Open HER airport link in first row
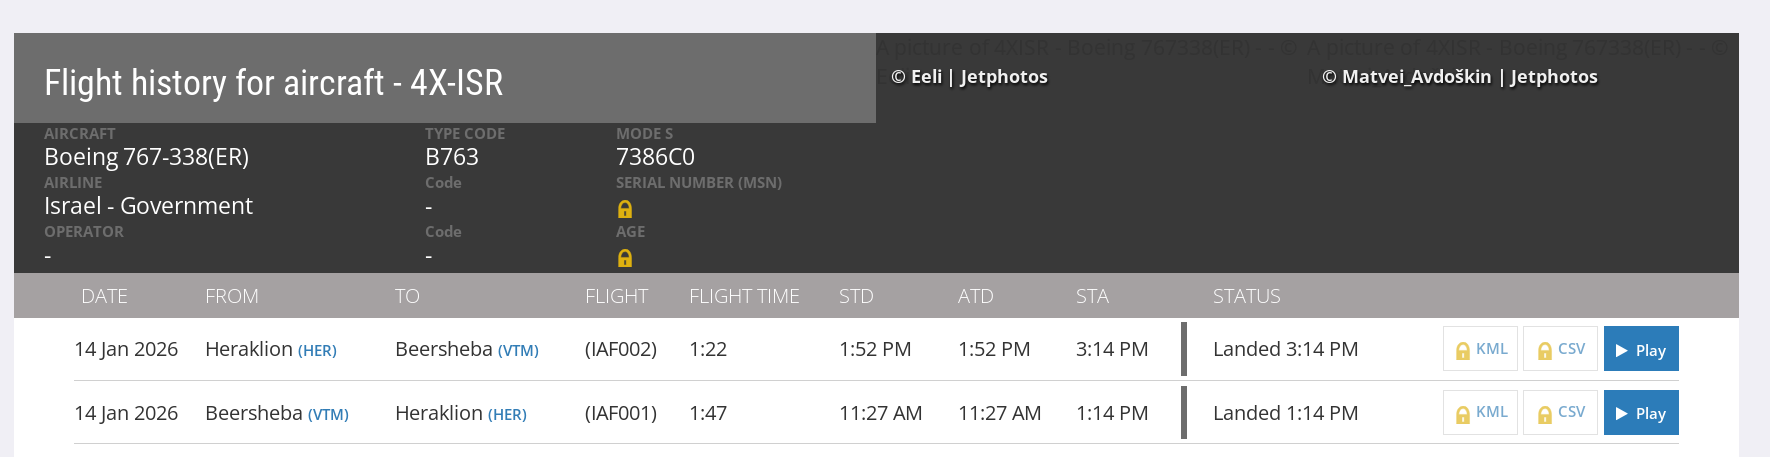The width and height of the screenshot is (1770, 457). click(317, 351)
